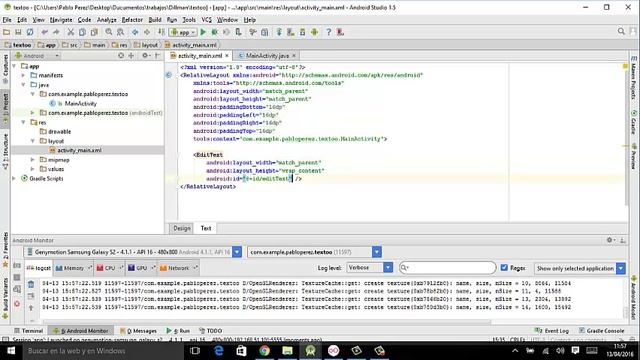640x360 pixels.
Task: Run the app with green play icon
Action: (203, 32)
